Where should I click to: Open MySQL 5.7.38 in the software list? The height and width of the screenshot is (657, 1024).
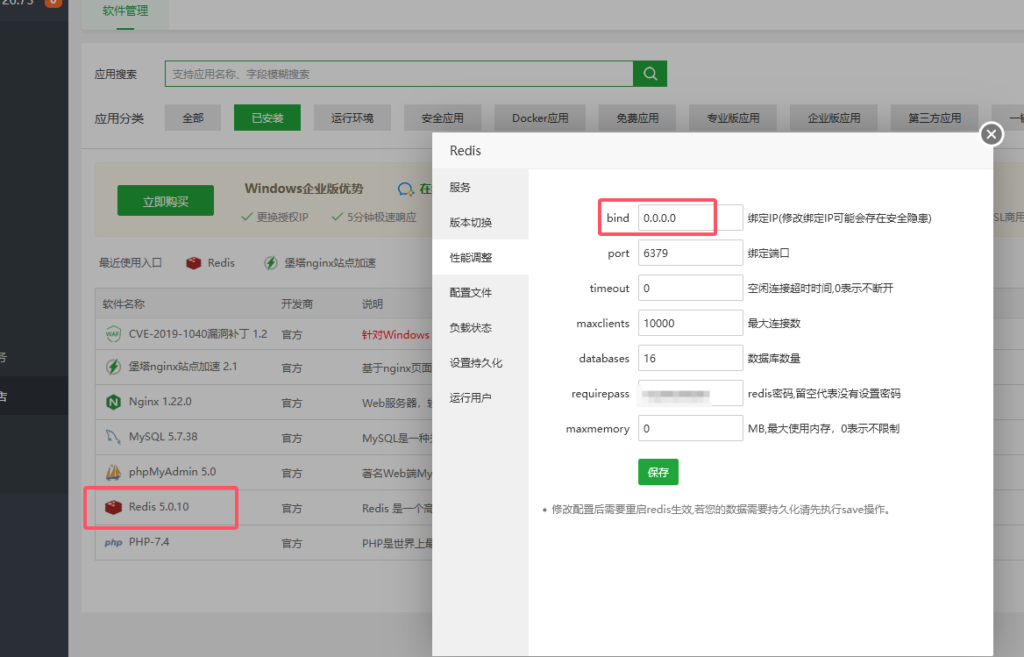tap(163, 436)
